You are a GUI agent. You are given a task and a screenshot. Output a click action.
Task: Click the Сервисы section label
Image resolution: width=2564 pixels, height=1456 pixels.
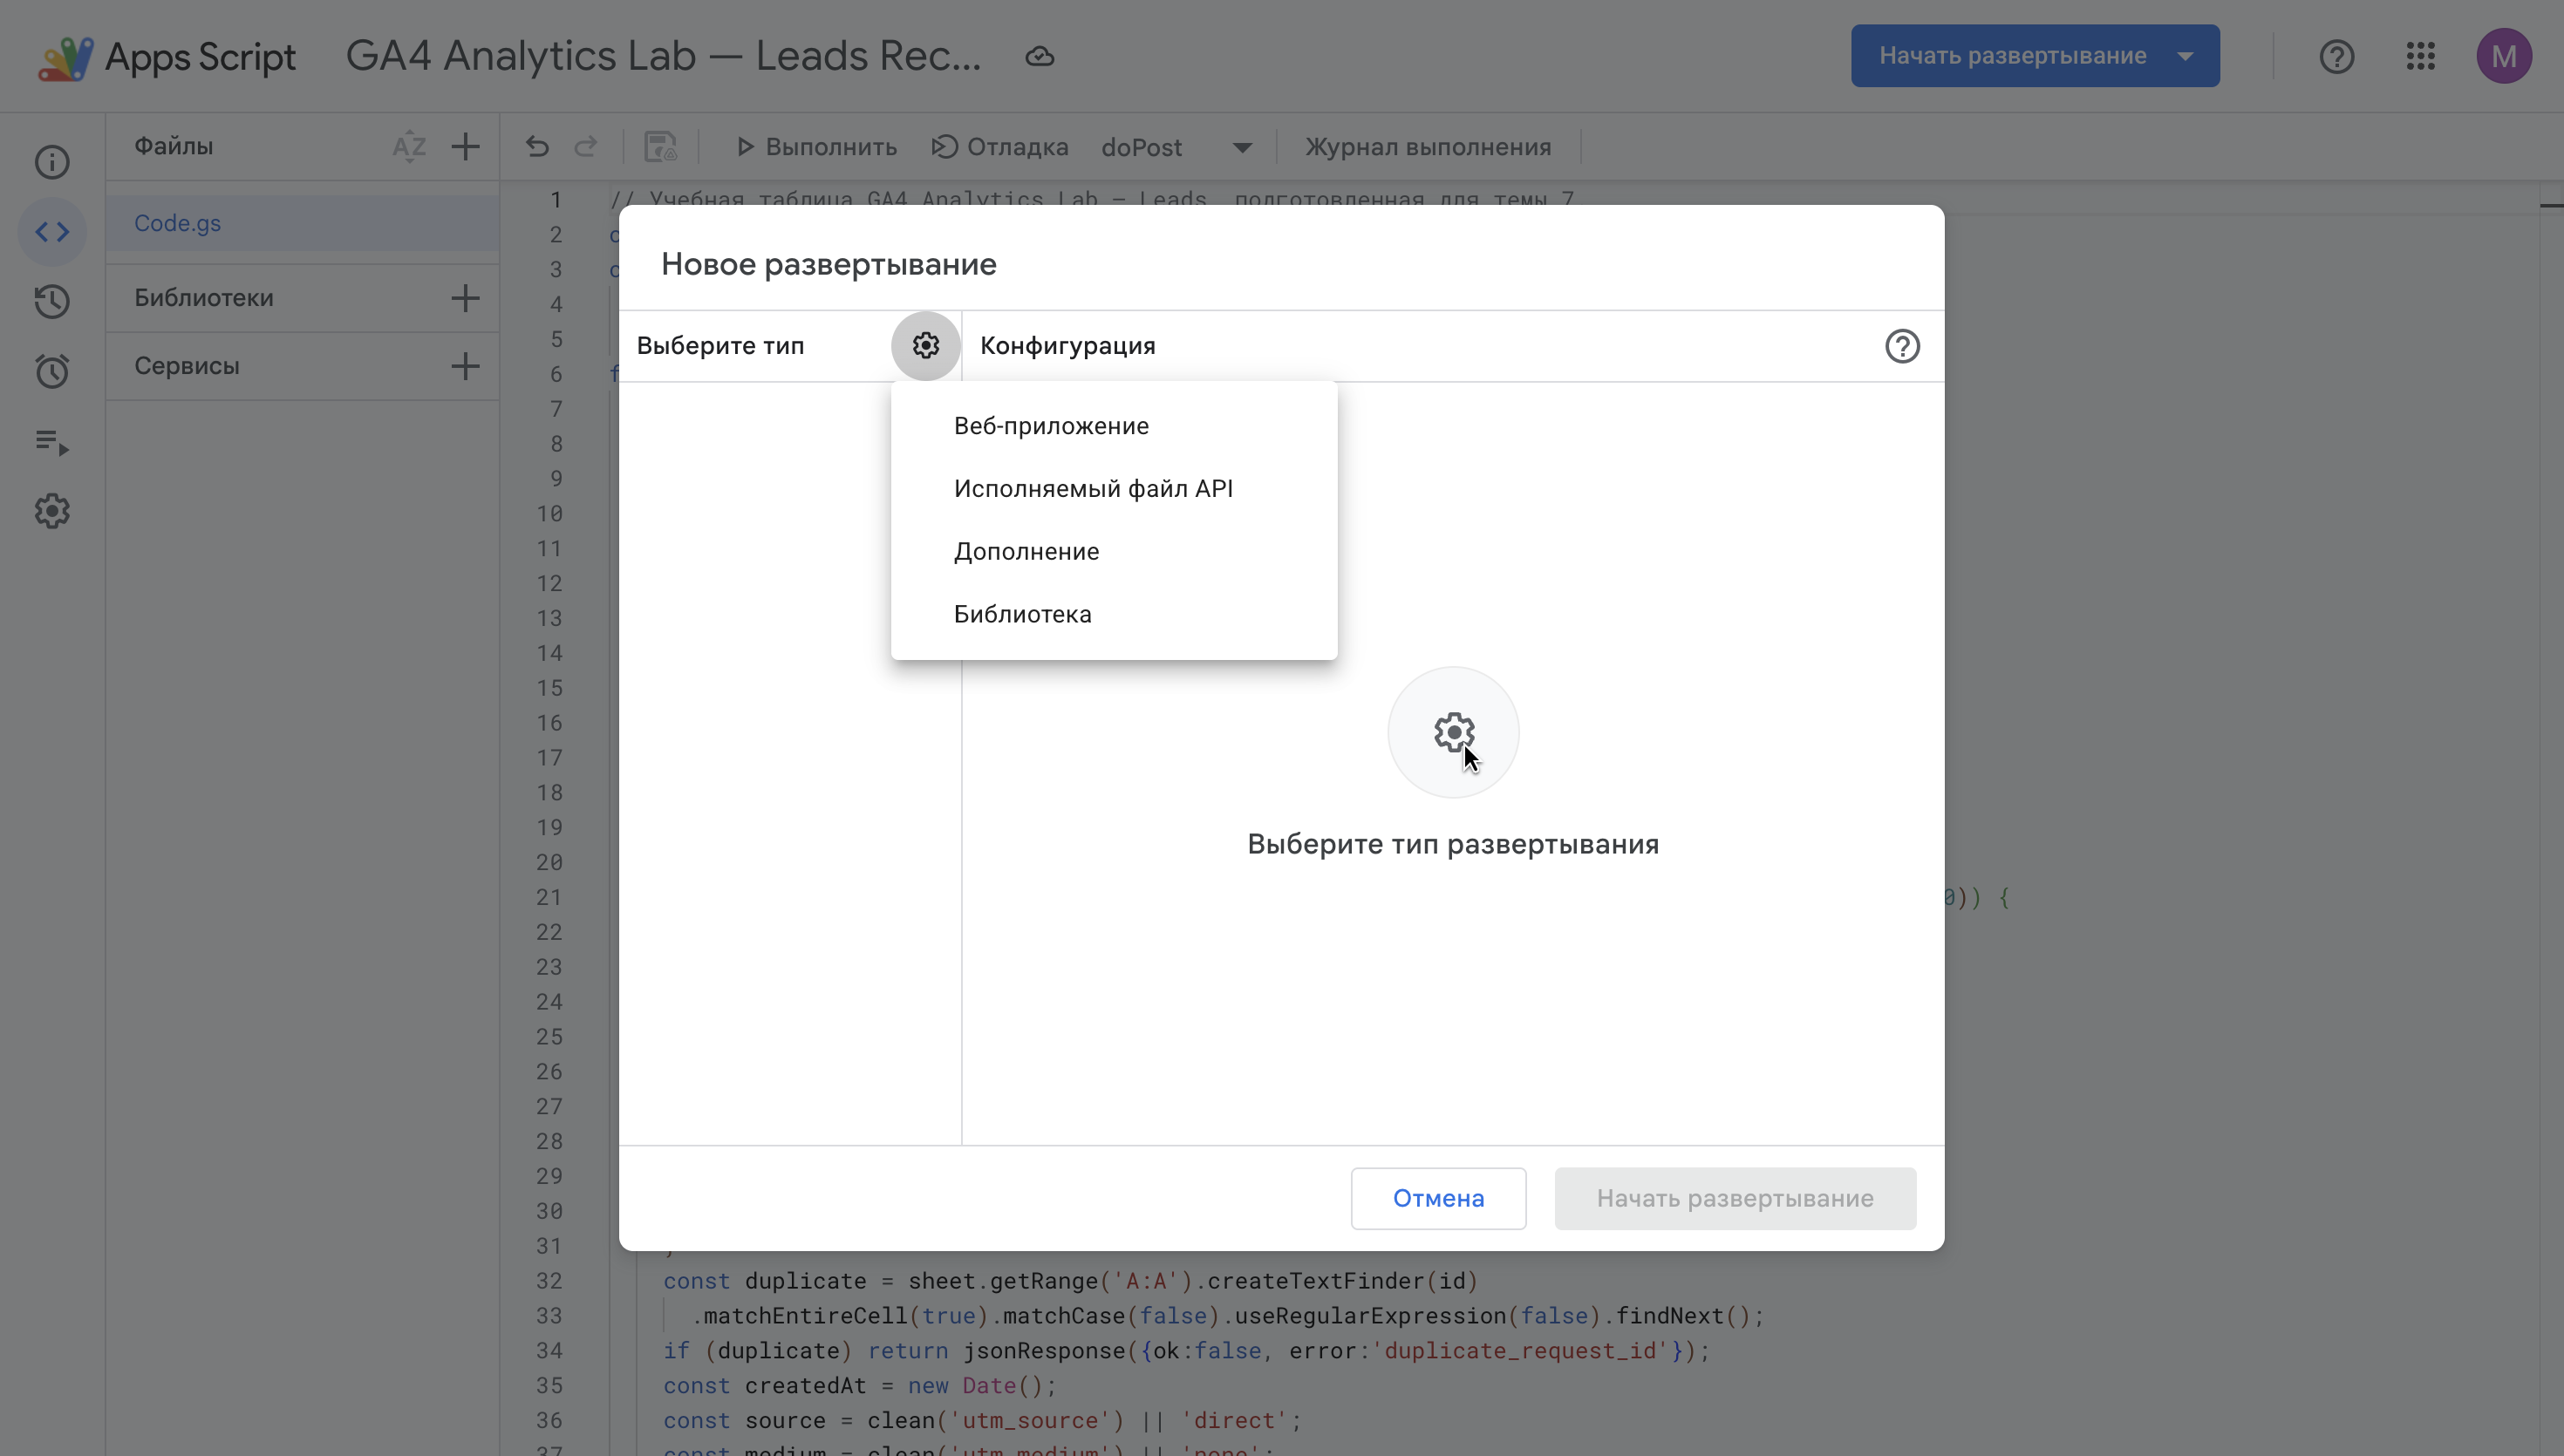click(187, 366)
